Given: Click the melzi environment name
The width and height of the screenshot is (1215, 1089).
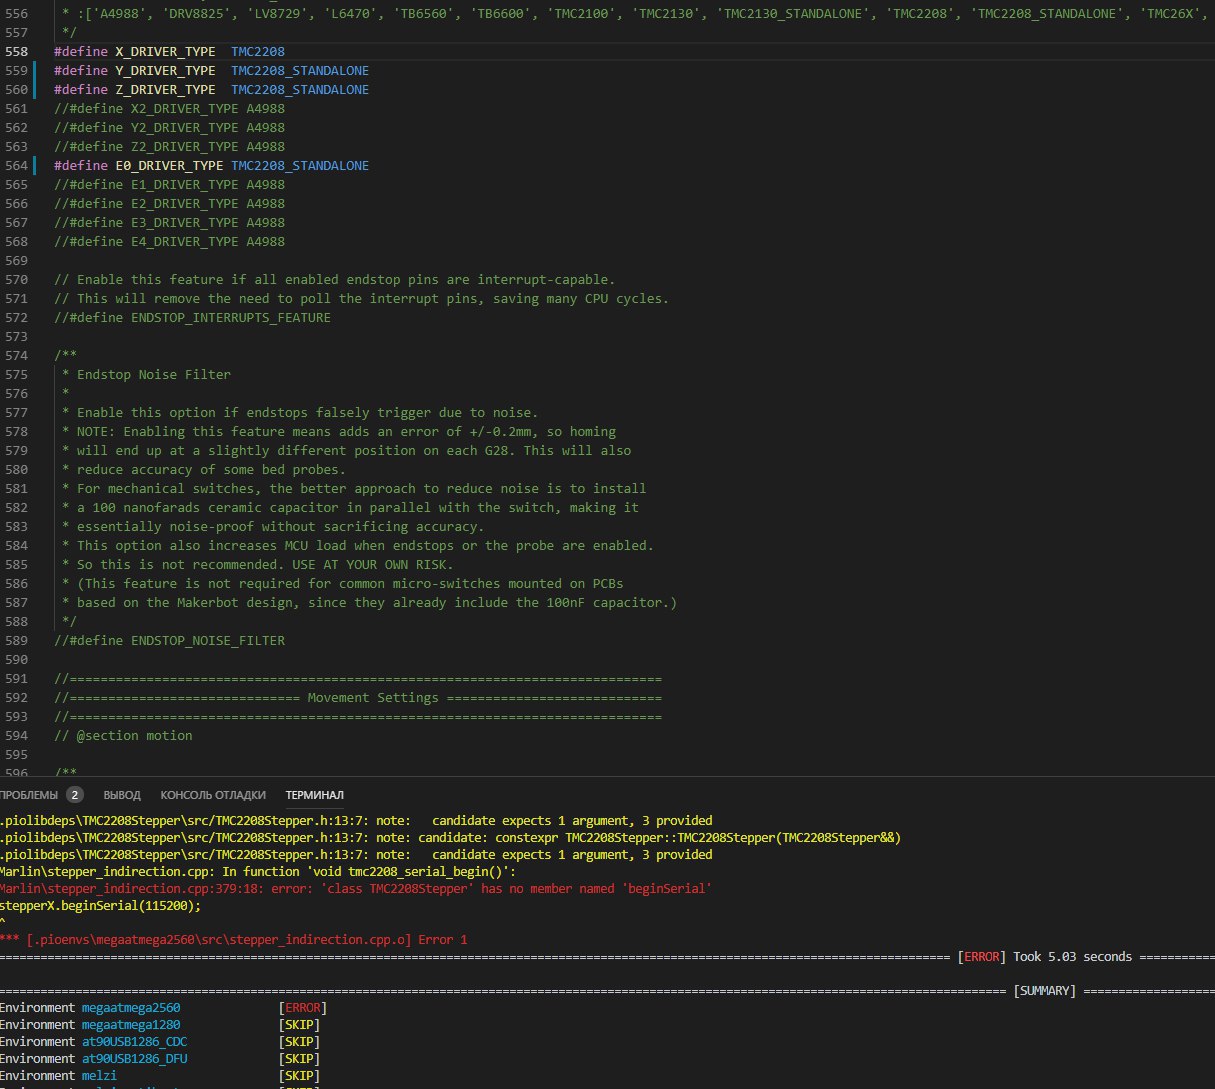Looking at the screenshot, I should click(x=99, y=1076).
